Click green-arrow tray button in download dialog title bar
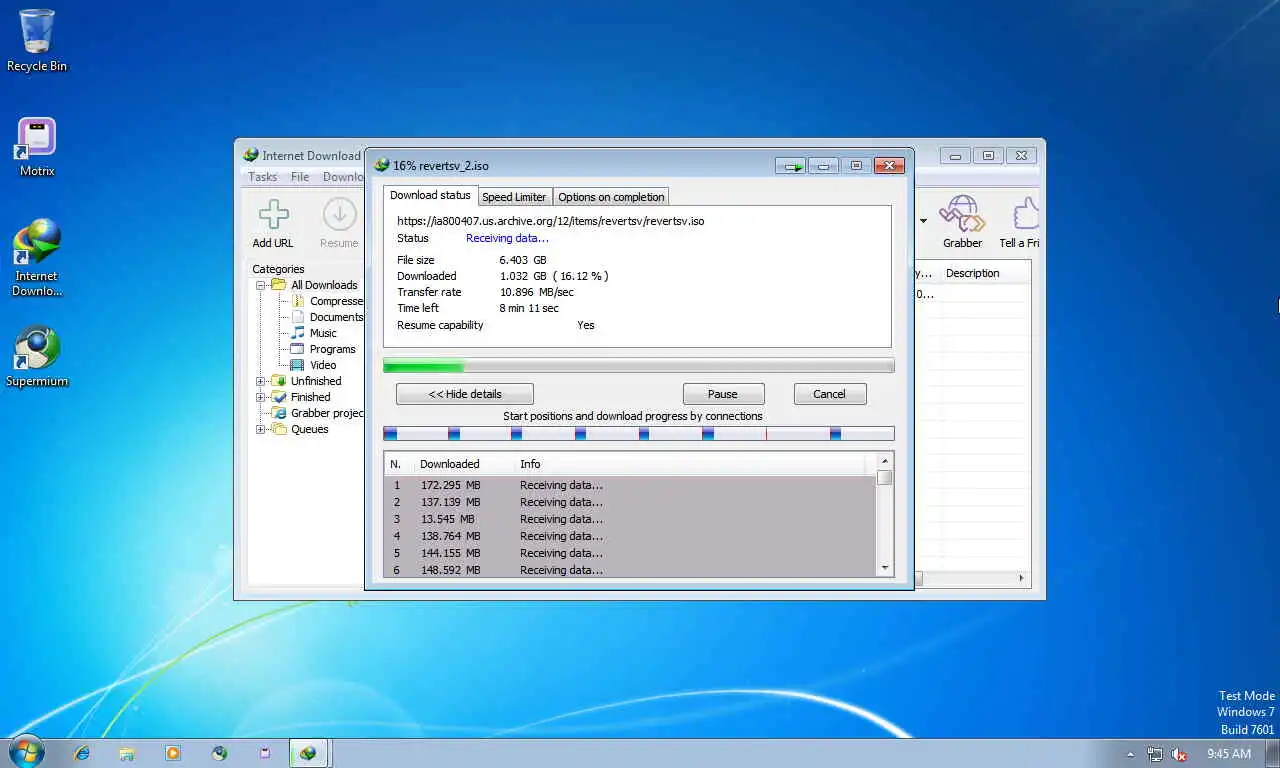Screen dimensions: 1280x768 791,166
